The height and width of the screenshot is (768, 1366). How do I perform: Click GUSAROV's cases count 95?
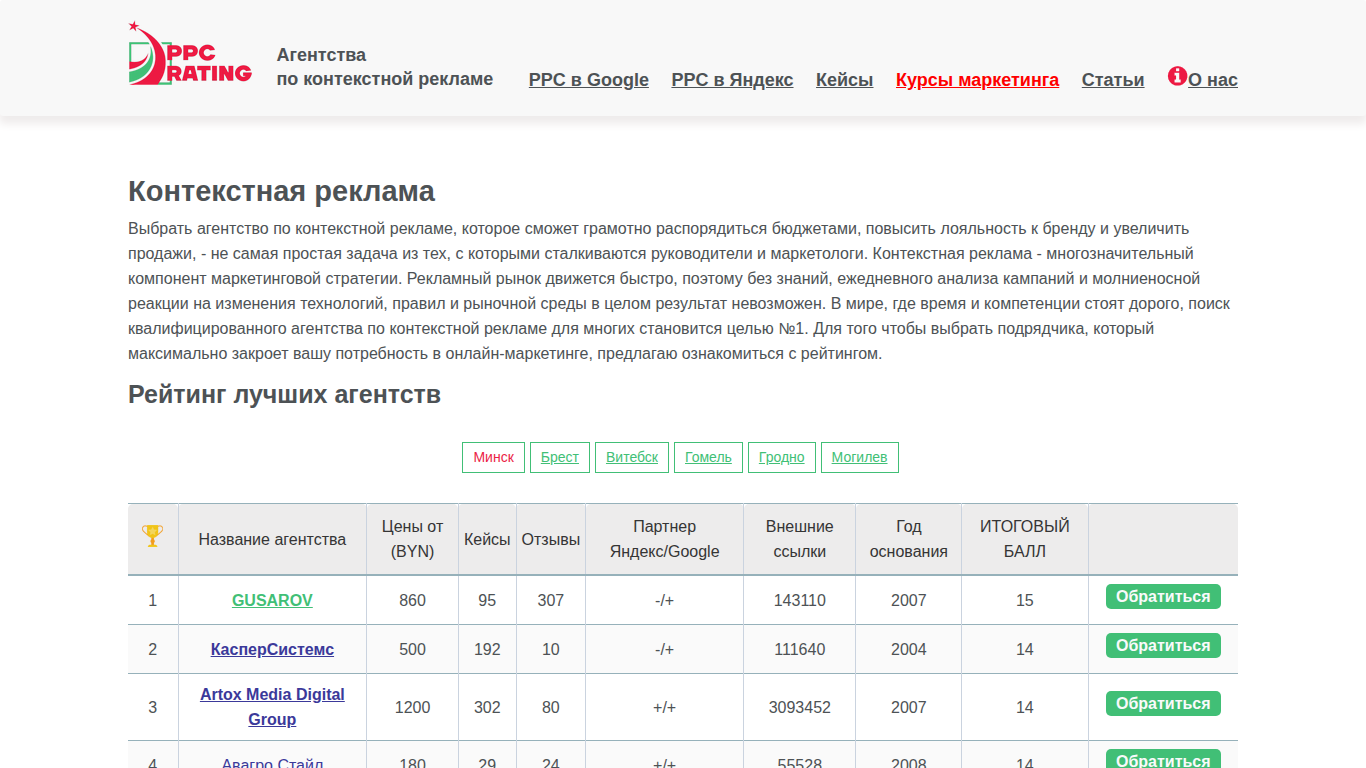pos(487,600)
